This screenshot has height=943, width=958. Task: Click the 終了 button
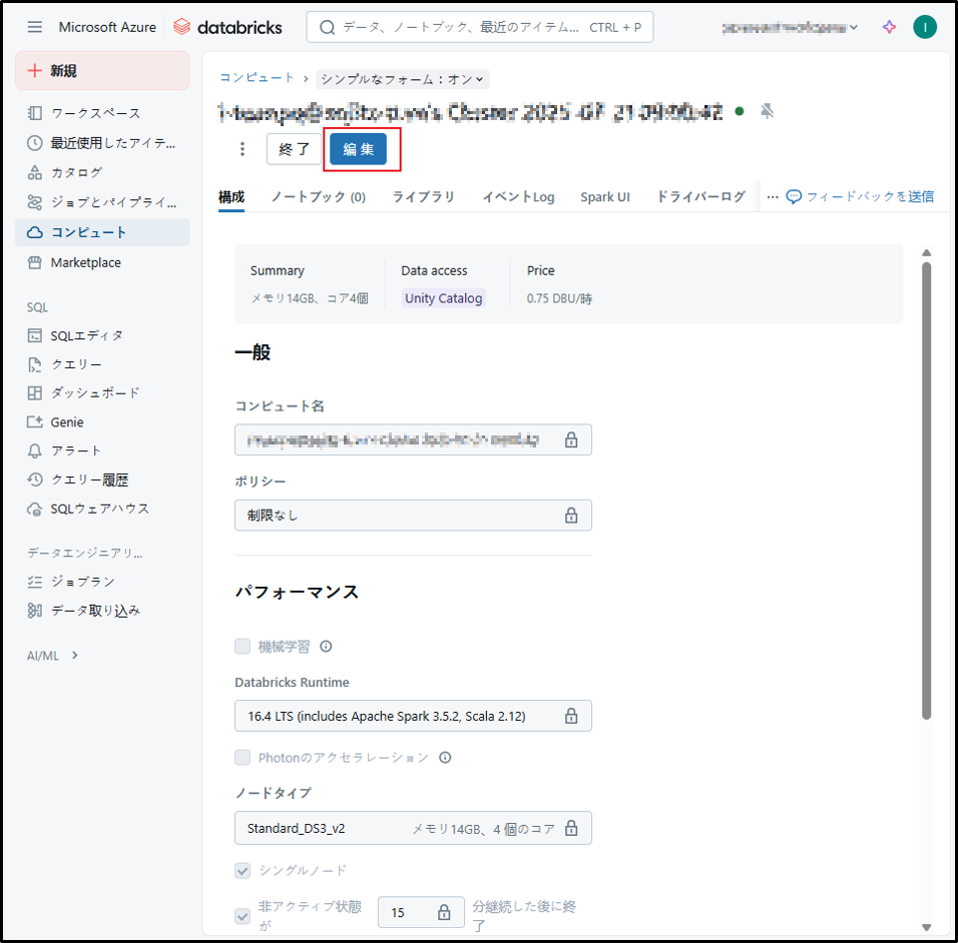pyautogui.click(x=294, y=149)
